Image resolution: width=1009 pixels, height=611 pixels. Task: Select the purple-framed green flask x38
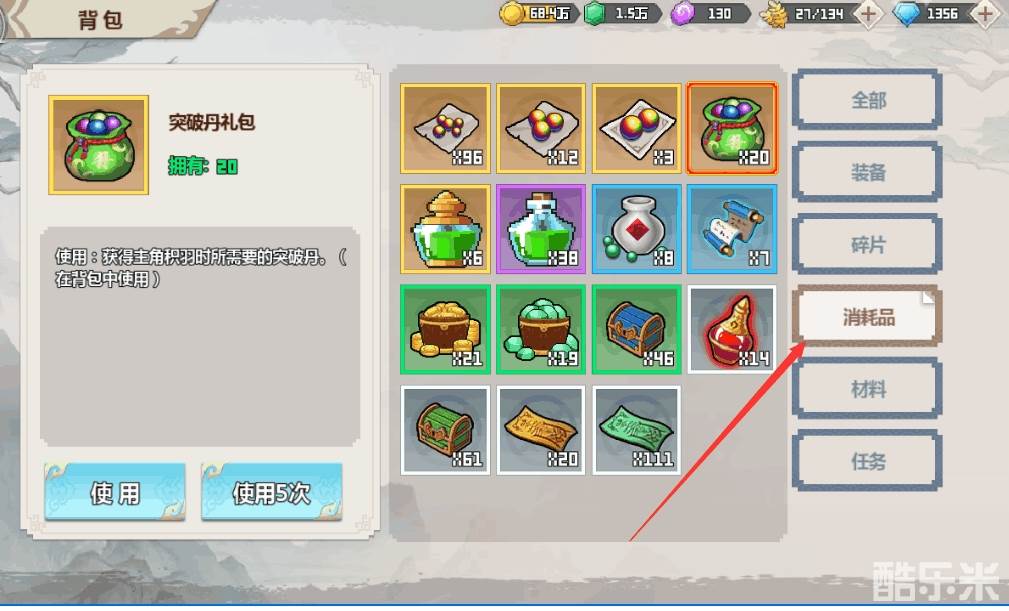[541, 229]
